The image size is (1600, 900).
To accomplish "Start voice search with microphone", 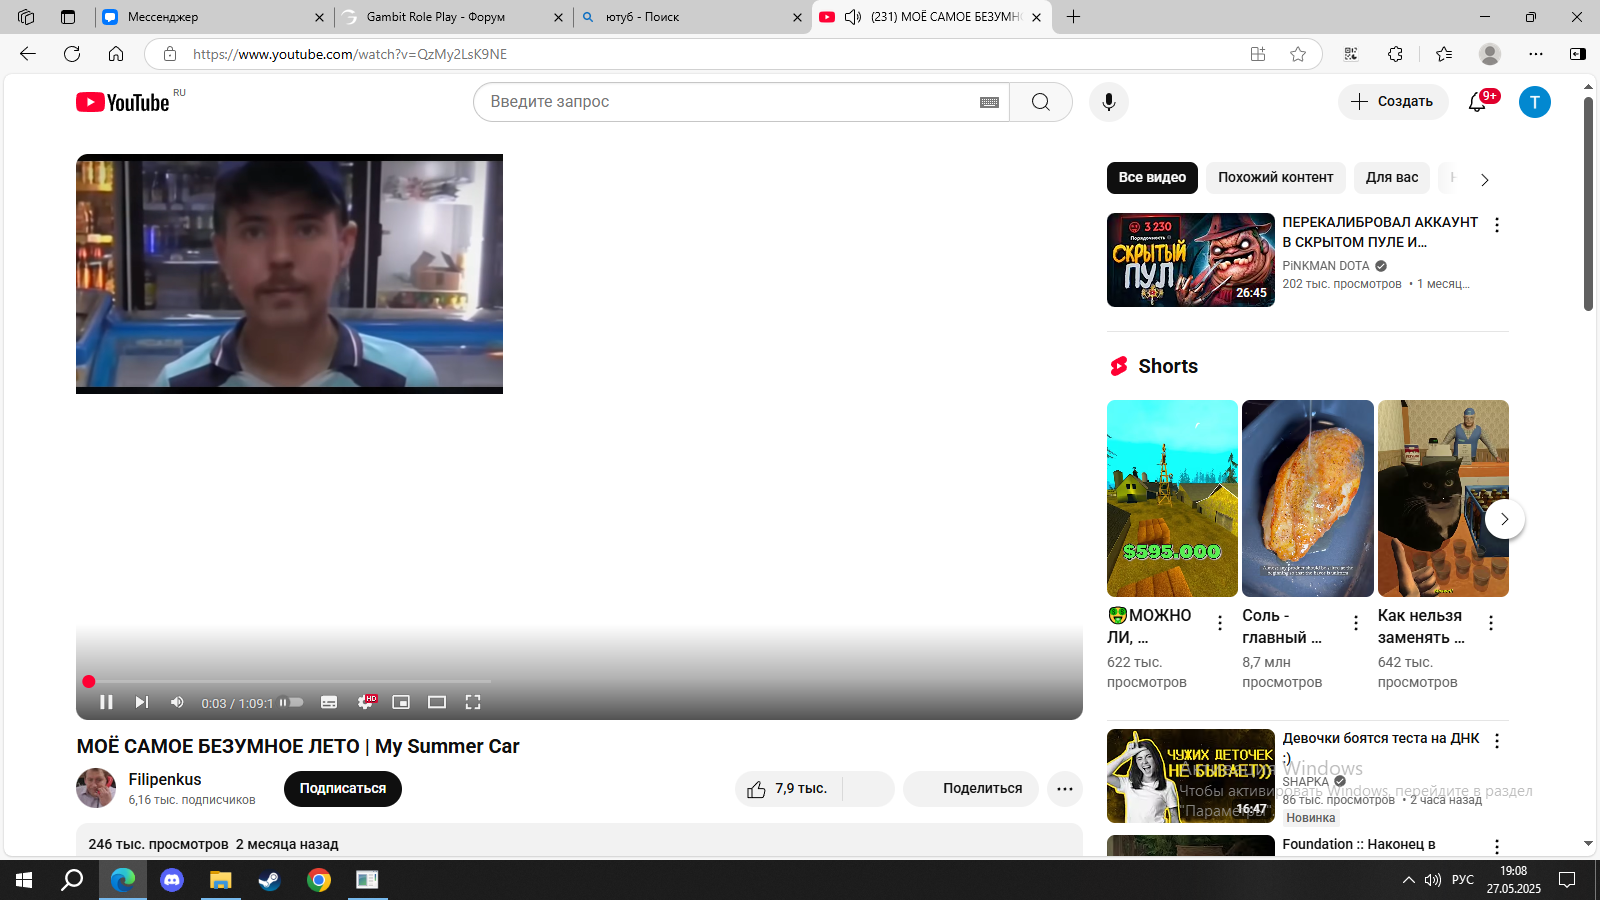I will [x=1108, y=102].
